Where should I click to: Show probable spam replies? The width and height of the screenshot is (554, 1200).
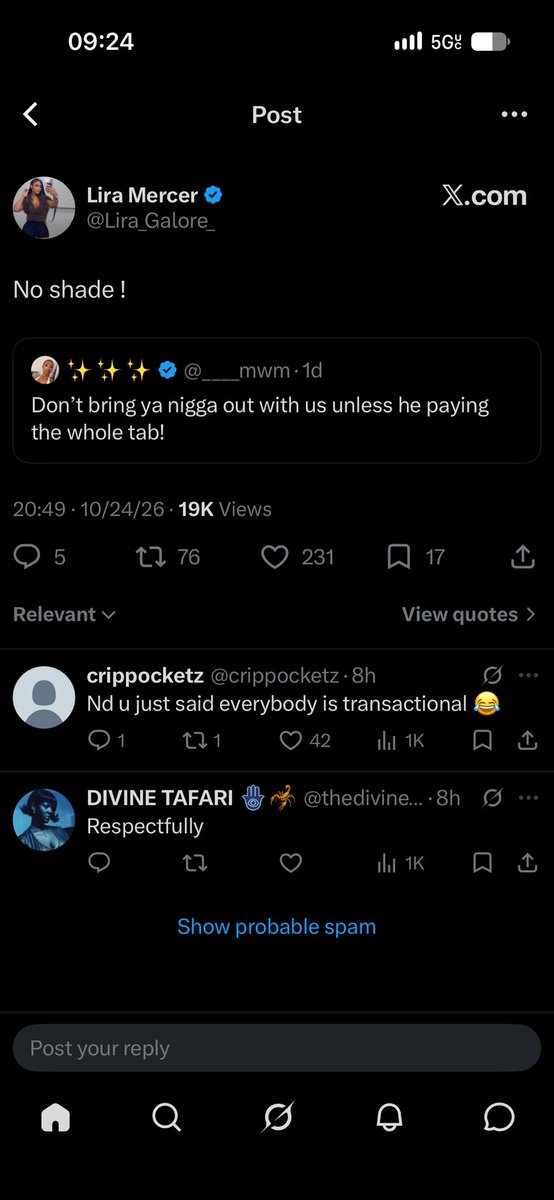277,927
